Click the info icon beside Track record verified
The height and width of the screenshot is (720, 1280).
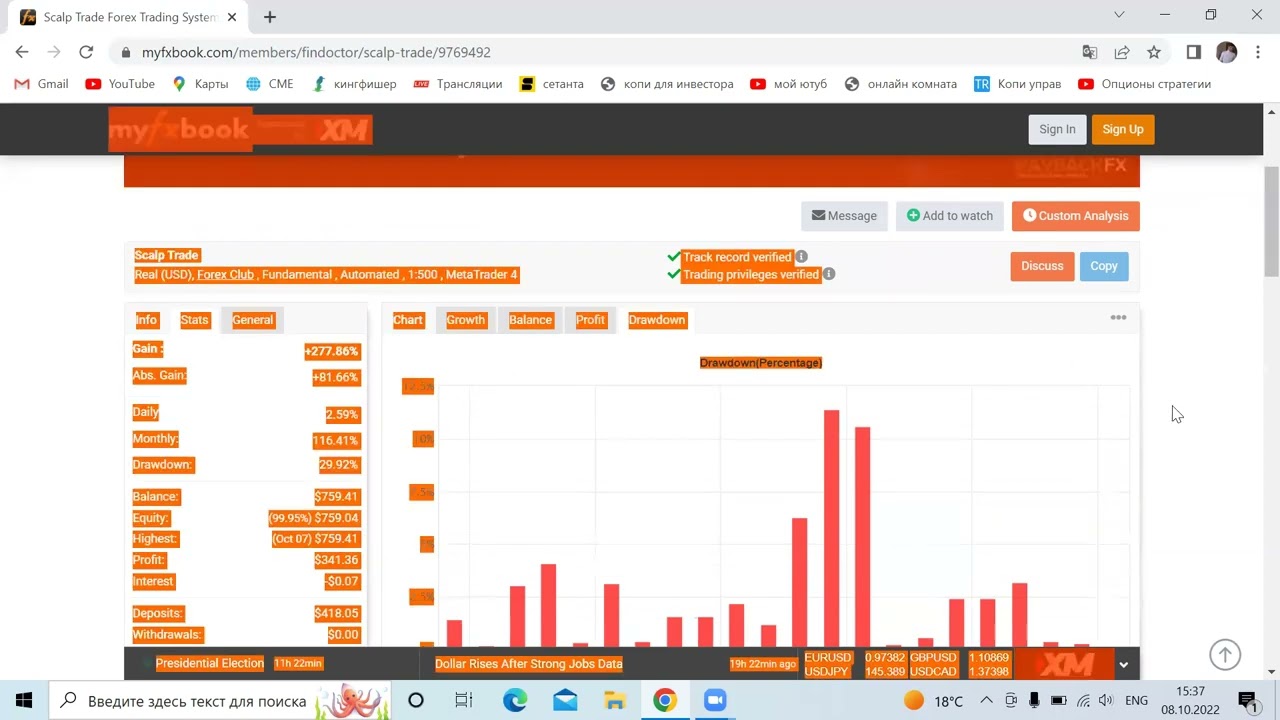(x=801, y=257)
